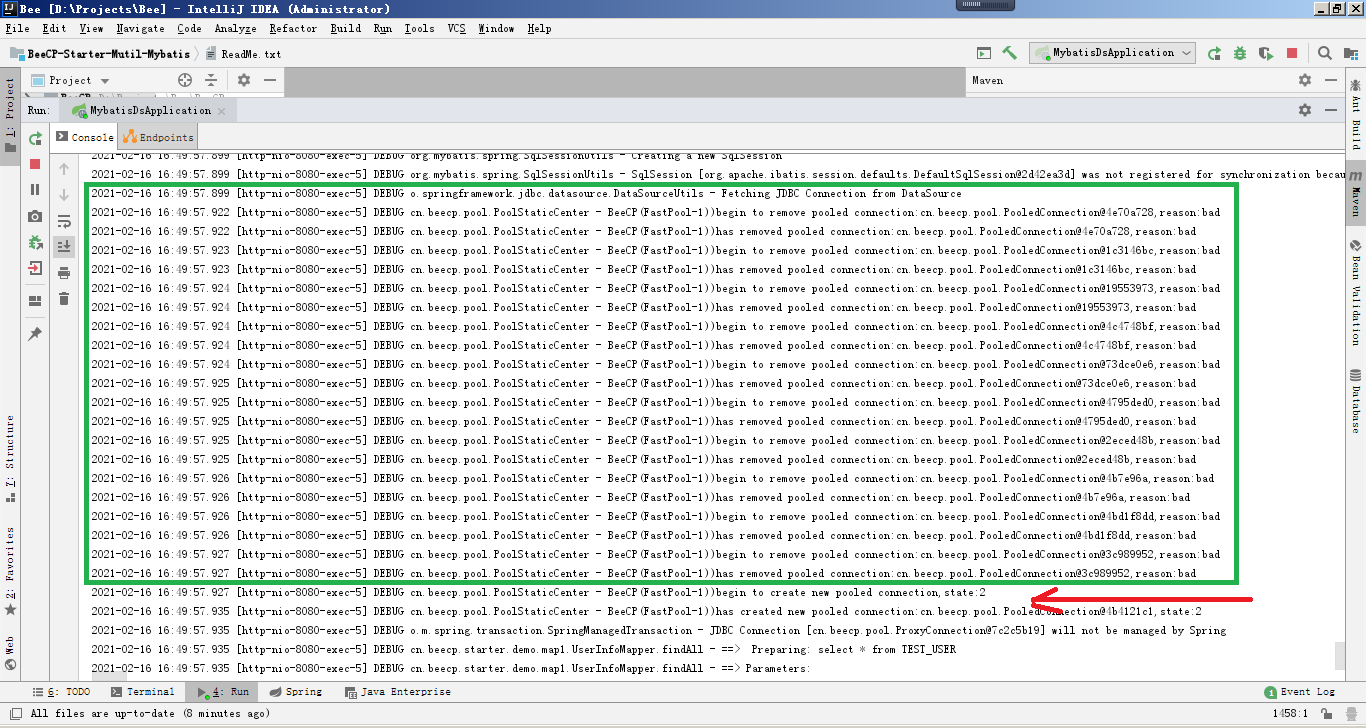Rerun application from main toolbar

(x=1214, y=53)
